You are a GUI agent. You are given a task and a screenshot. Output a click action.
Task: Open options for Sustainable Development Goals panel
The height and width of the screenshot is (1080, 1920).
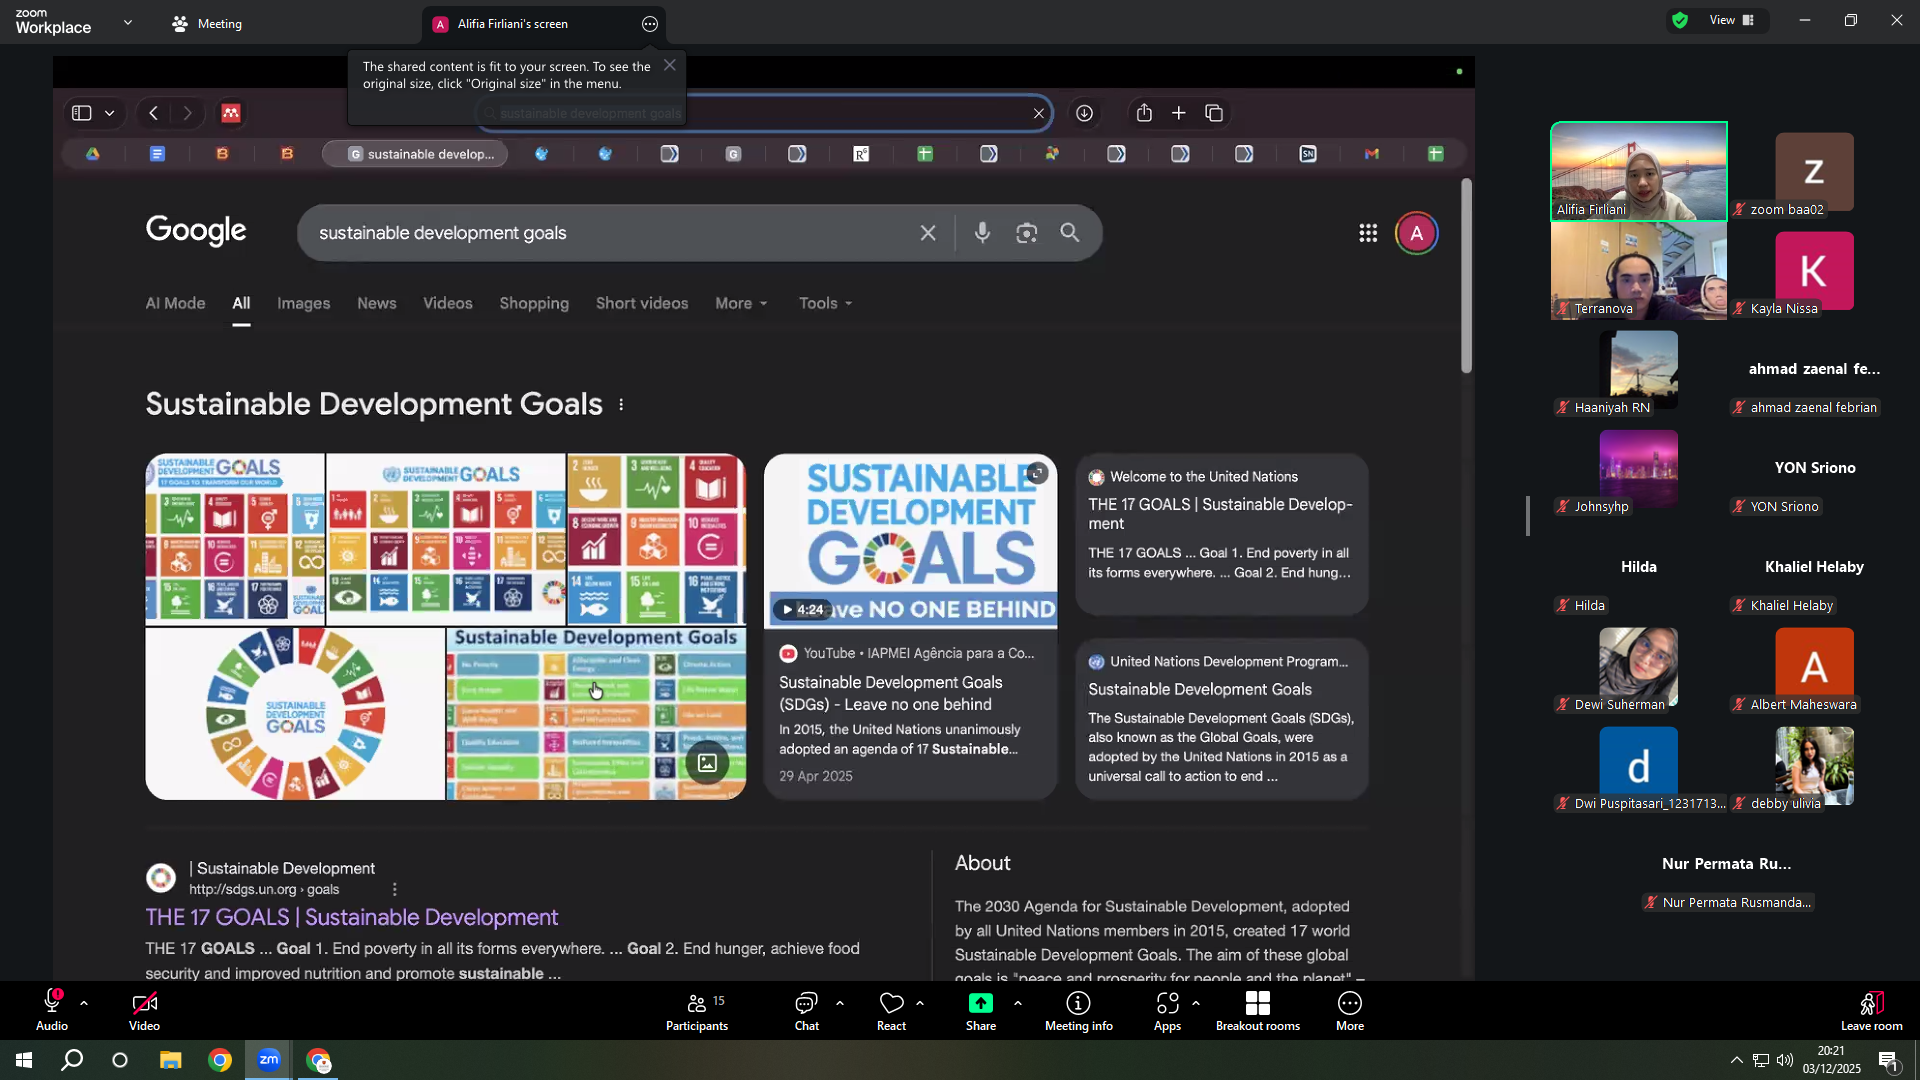click(621, 405)
